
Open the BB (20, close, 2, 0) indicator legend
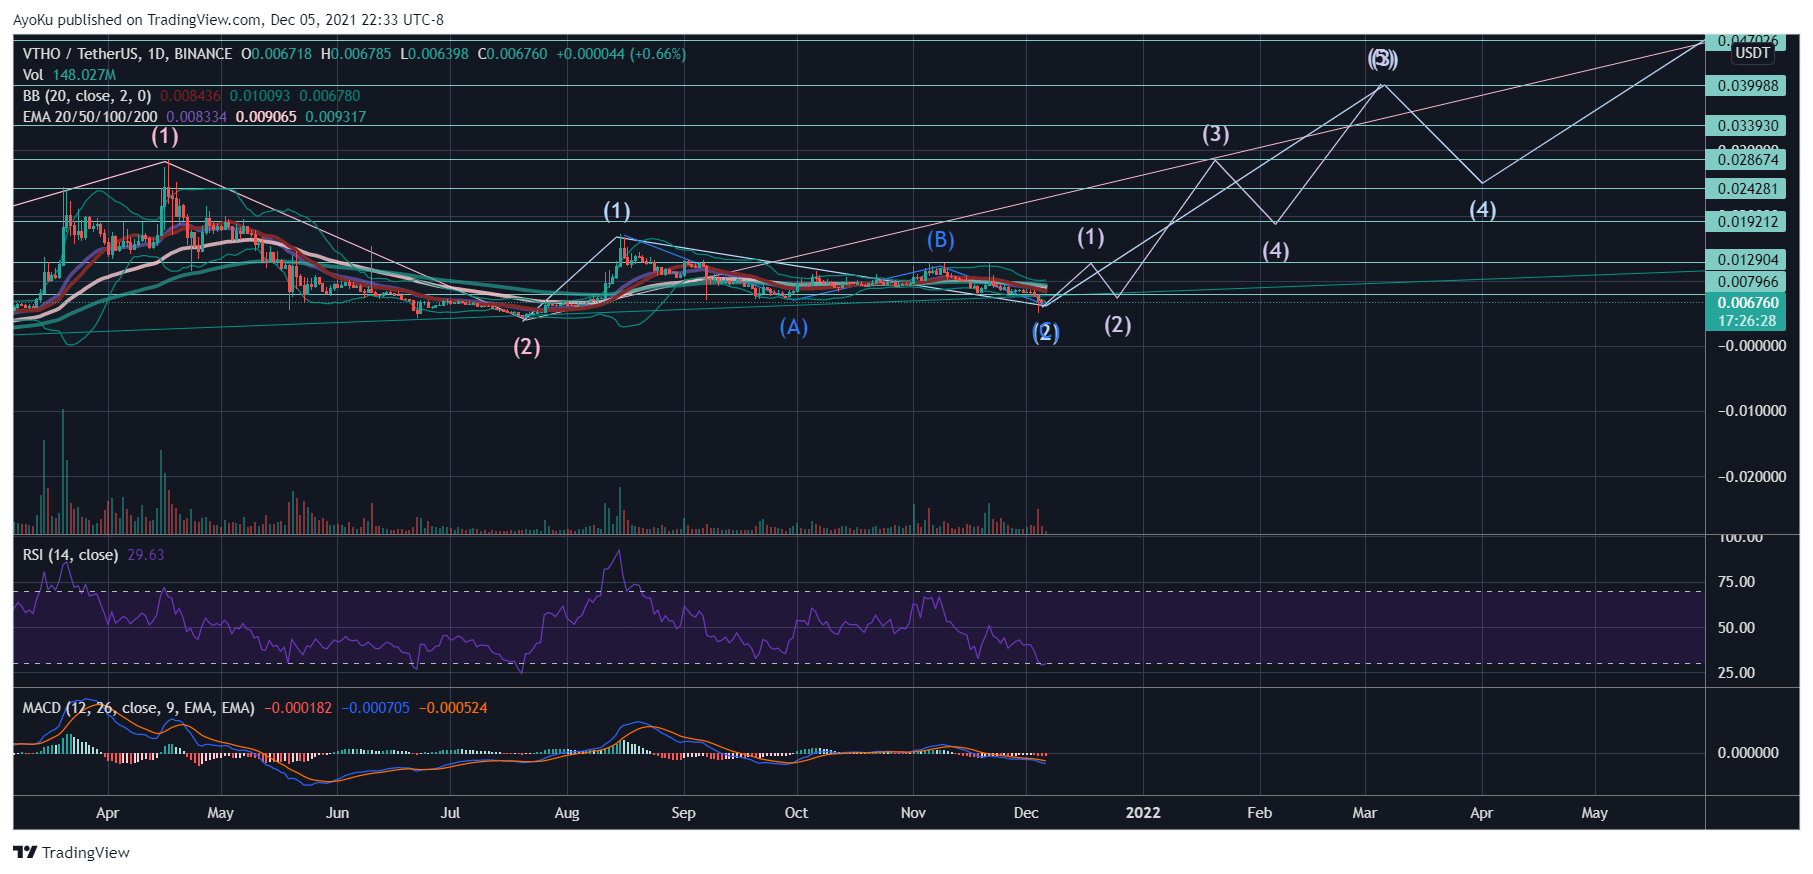pyautogui.click(x=87, y=96)
